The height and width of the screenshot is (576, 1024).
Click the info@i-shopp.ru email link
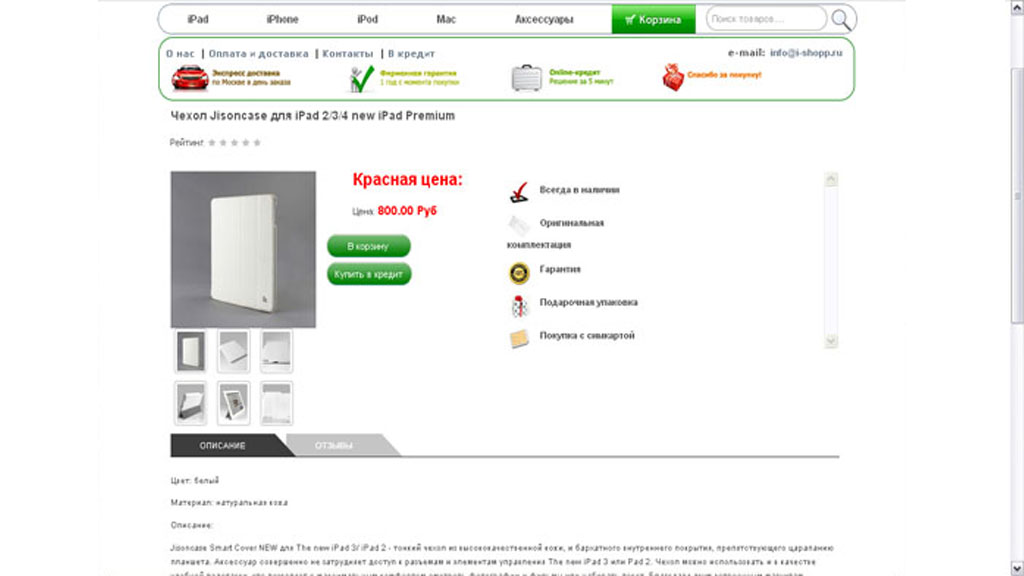click(806, 52)
